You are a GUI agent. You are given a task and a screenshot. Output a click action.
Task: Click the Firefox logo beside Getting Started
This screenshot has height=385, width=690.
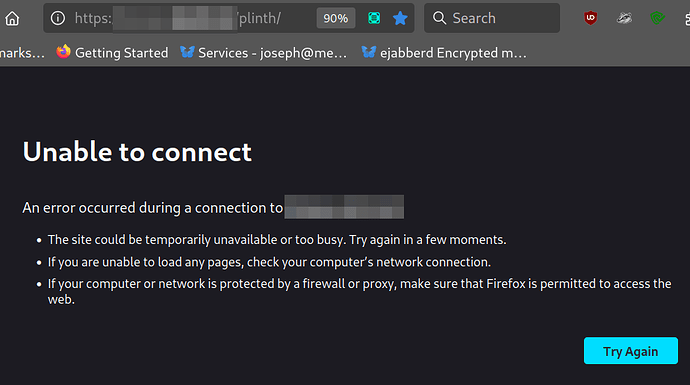click(x=63, y=52)
